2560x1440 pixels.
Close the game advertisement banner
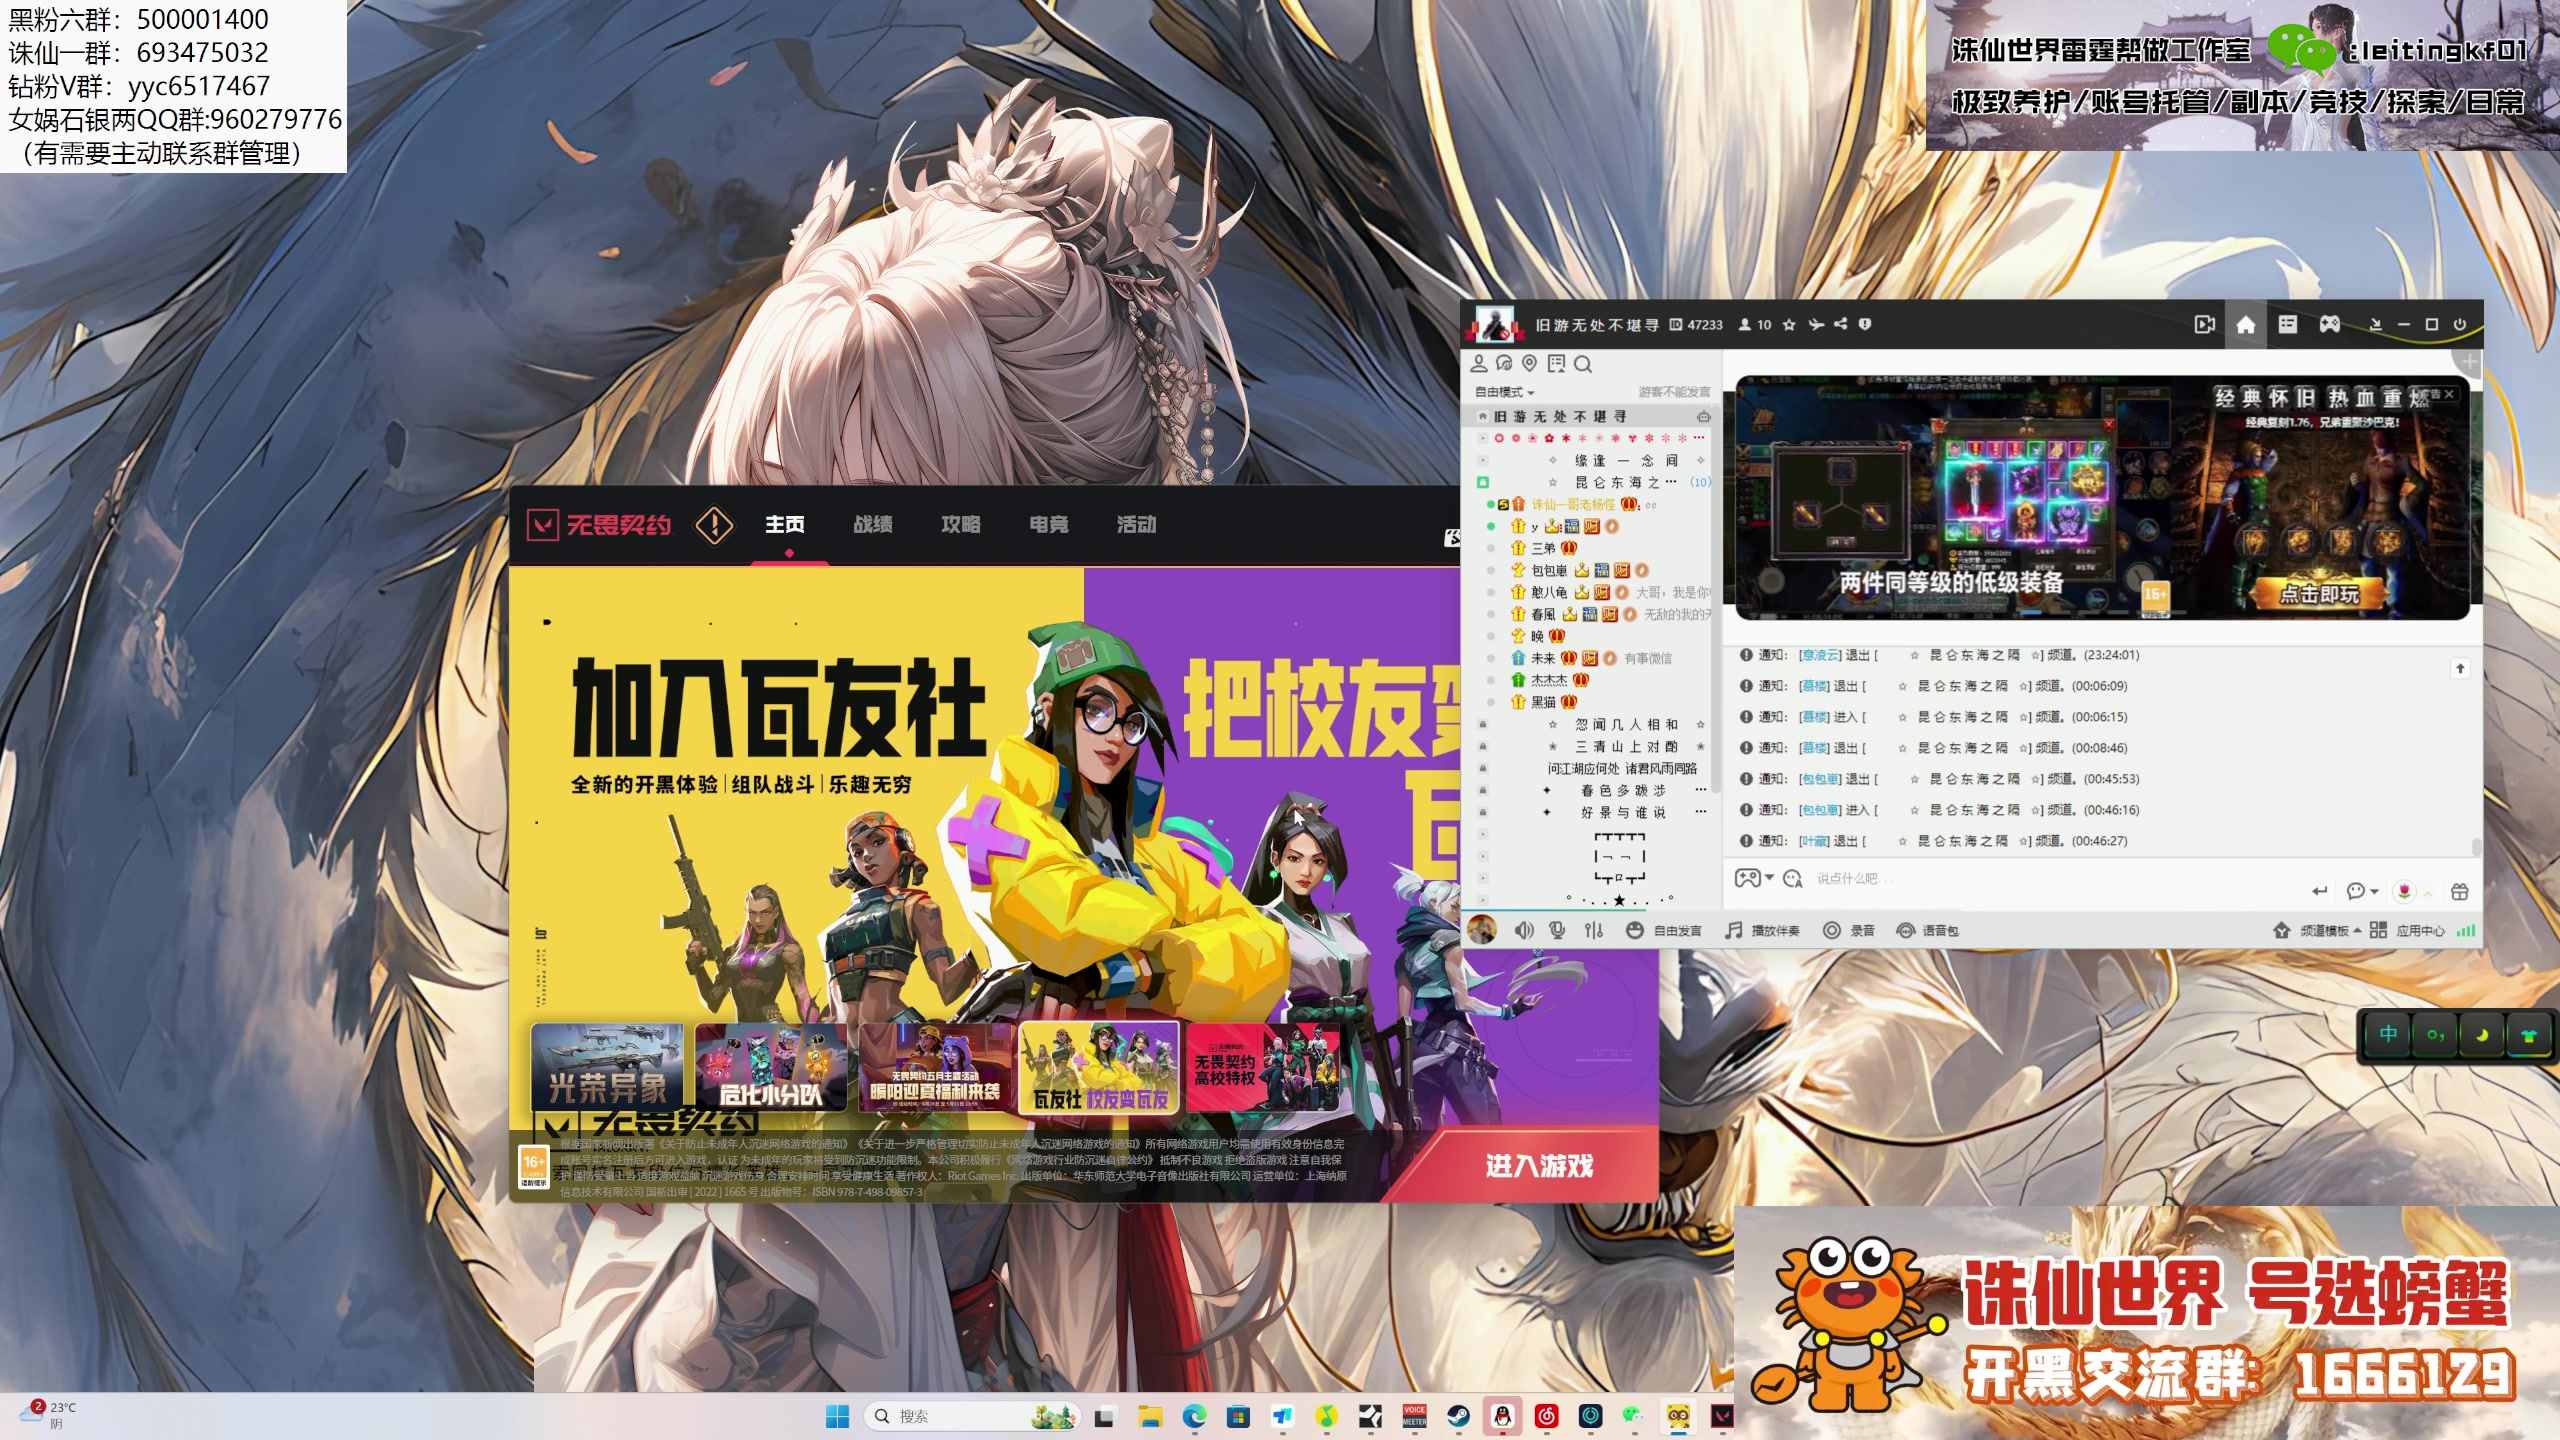coord(2450,394)
